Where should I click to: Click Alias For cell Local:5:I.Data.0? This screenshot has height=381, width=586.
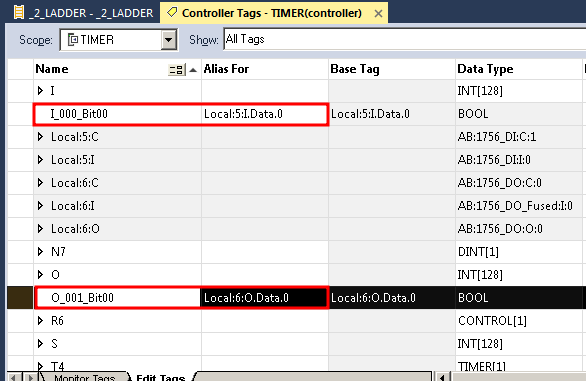[265, 114]
